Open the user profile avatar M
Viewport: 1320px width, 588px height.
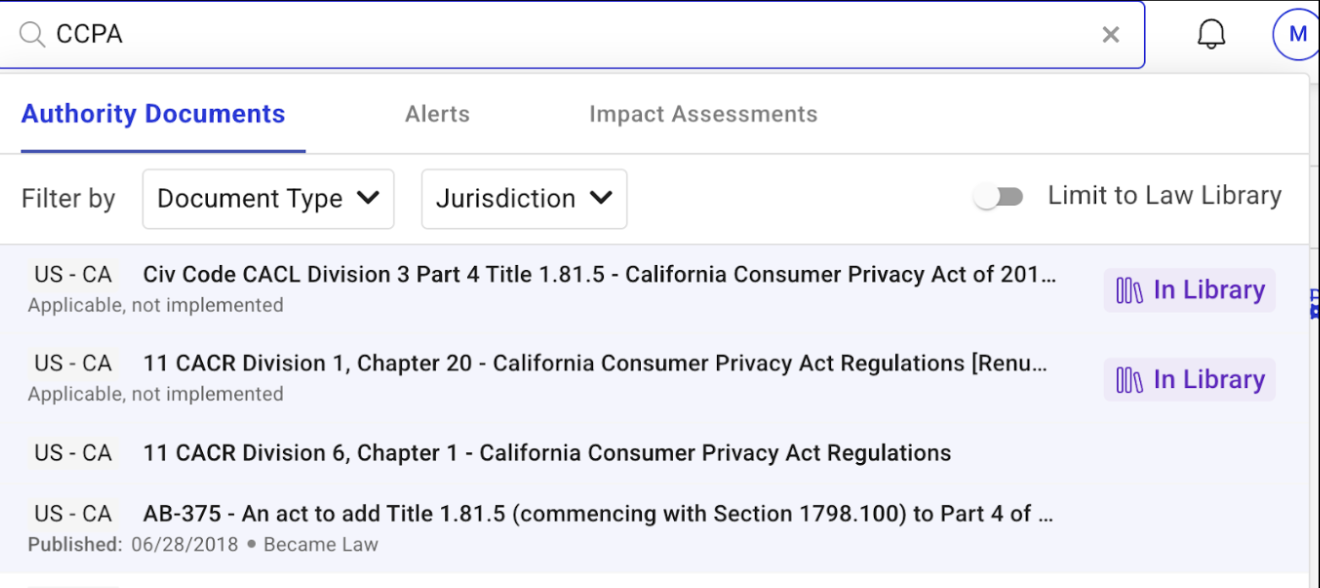(1297, 35)
